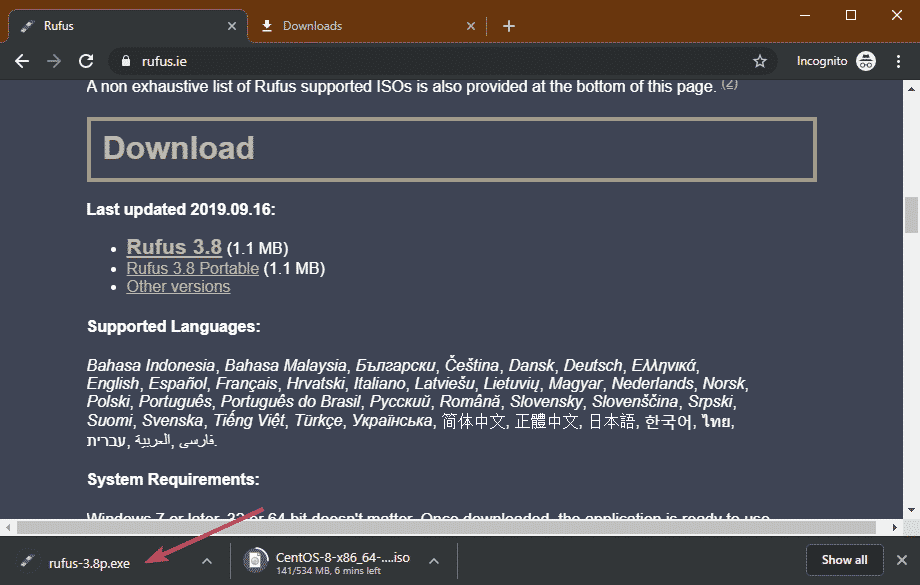This screenshot has width=920, height=585.
Task: Click the reload page icon
Action: point(86,61)
